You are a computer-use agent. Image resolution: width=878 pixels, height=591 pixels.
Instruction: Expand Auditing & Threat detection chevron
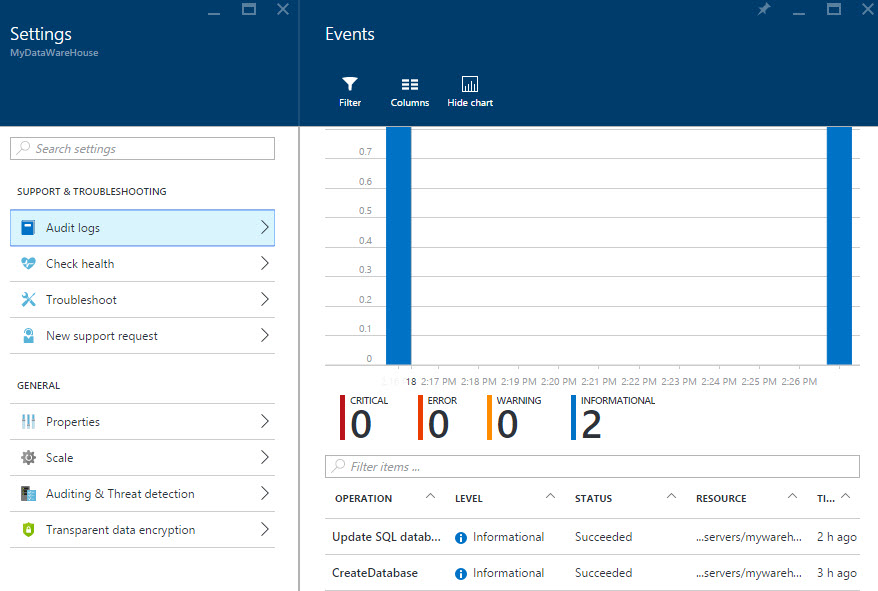coord(264,494)
